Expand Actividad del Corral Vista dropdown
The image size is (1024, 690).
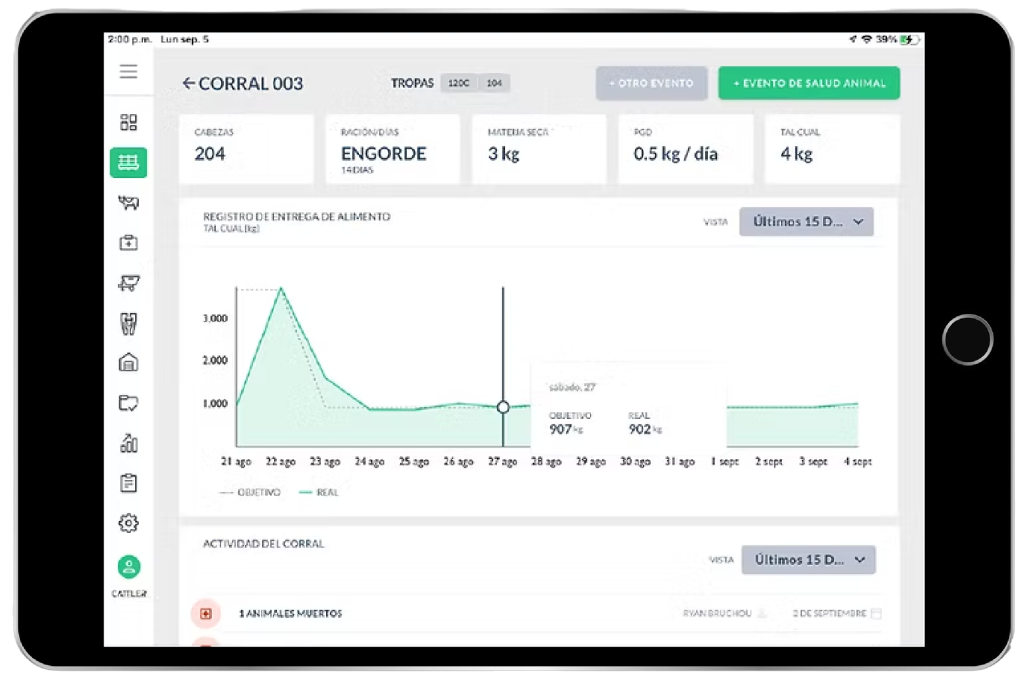point(808,560)
